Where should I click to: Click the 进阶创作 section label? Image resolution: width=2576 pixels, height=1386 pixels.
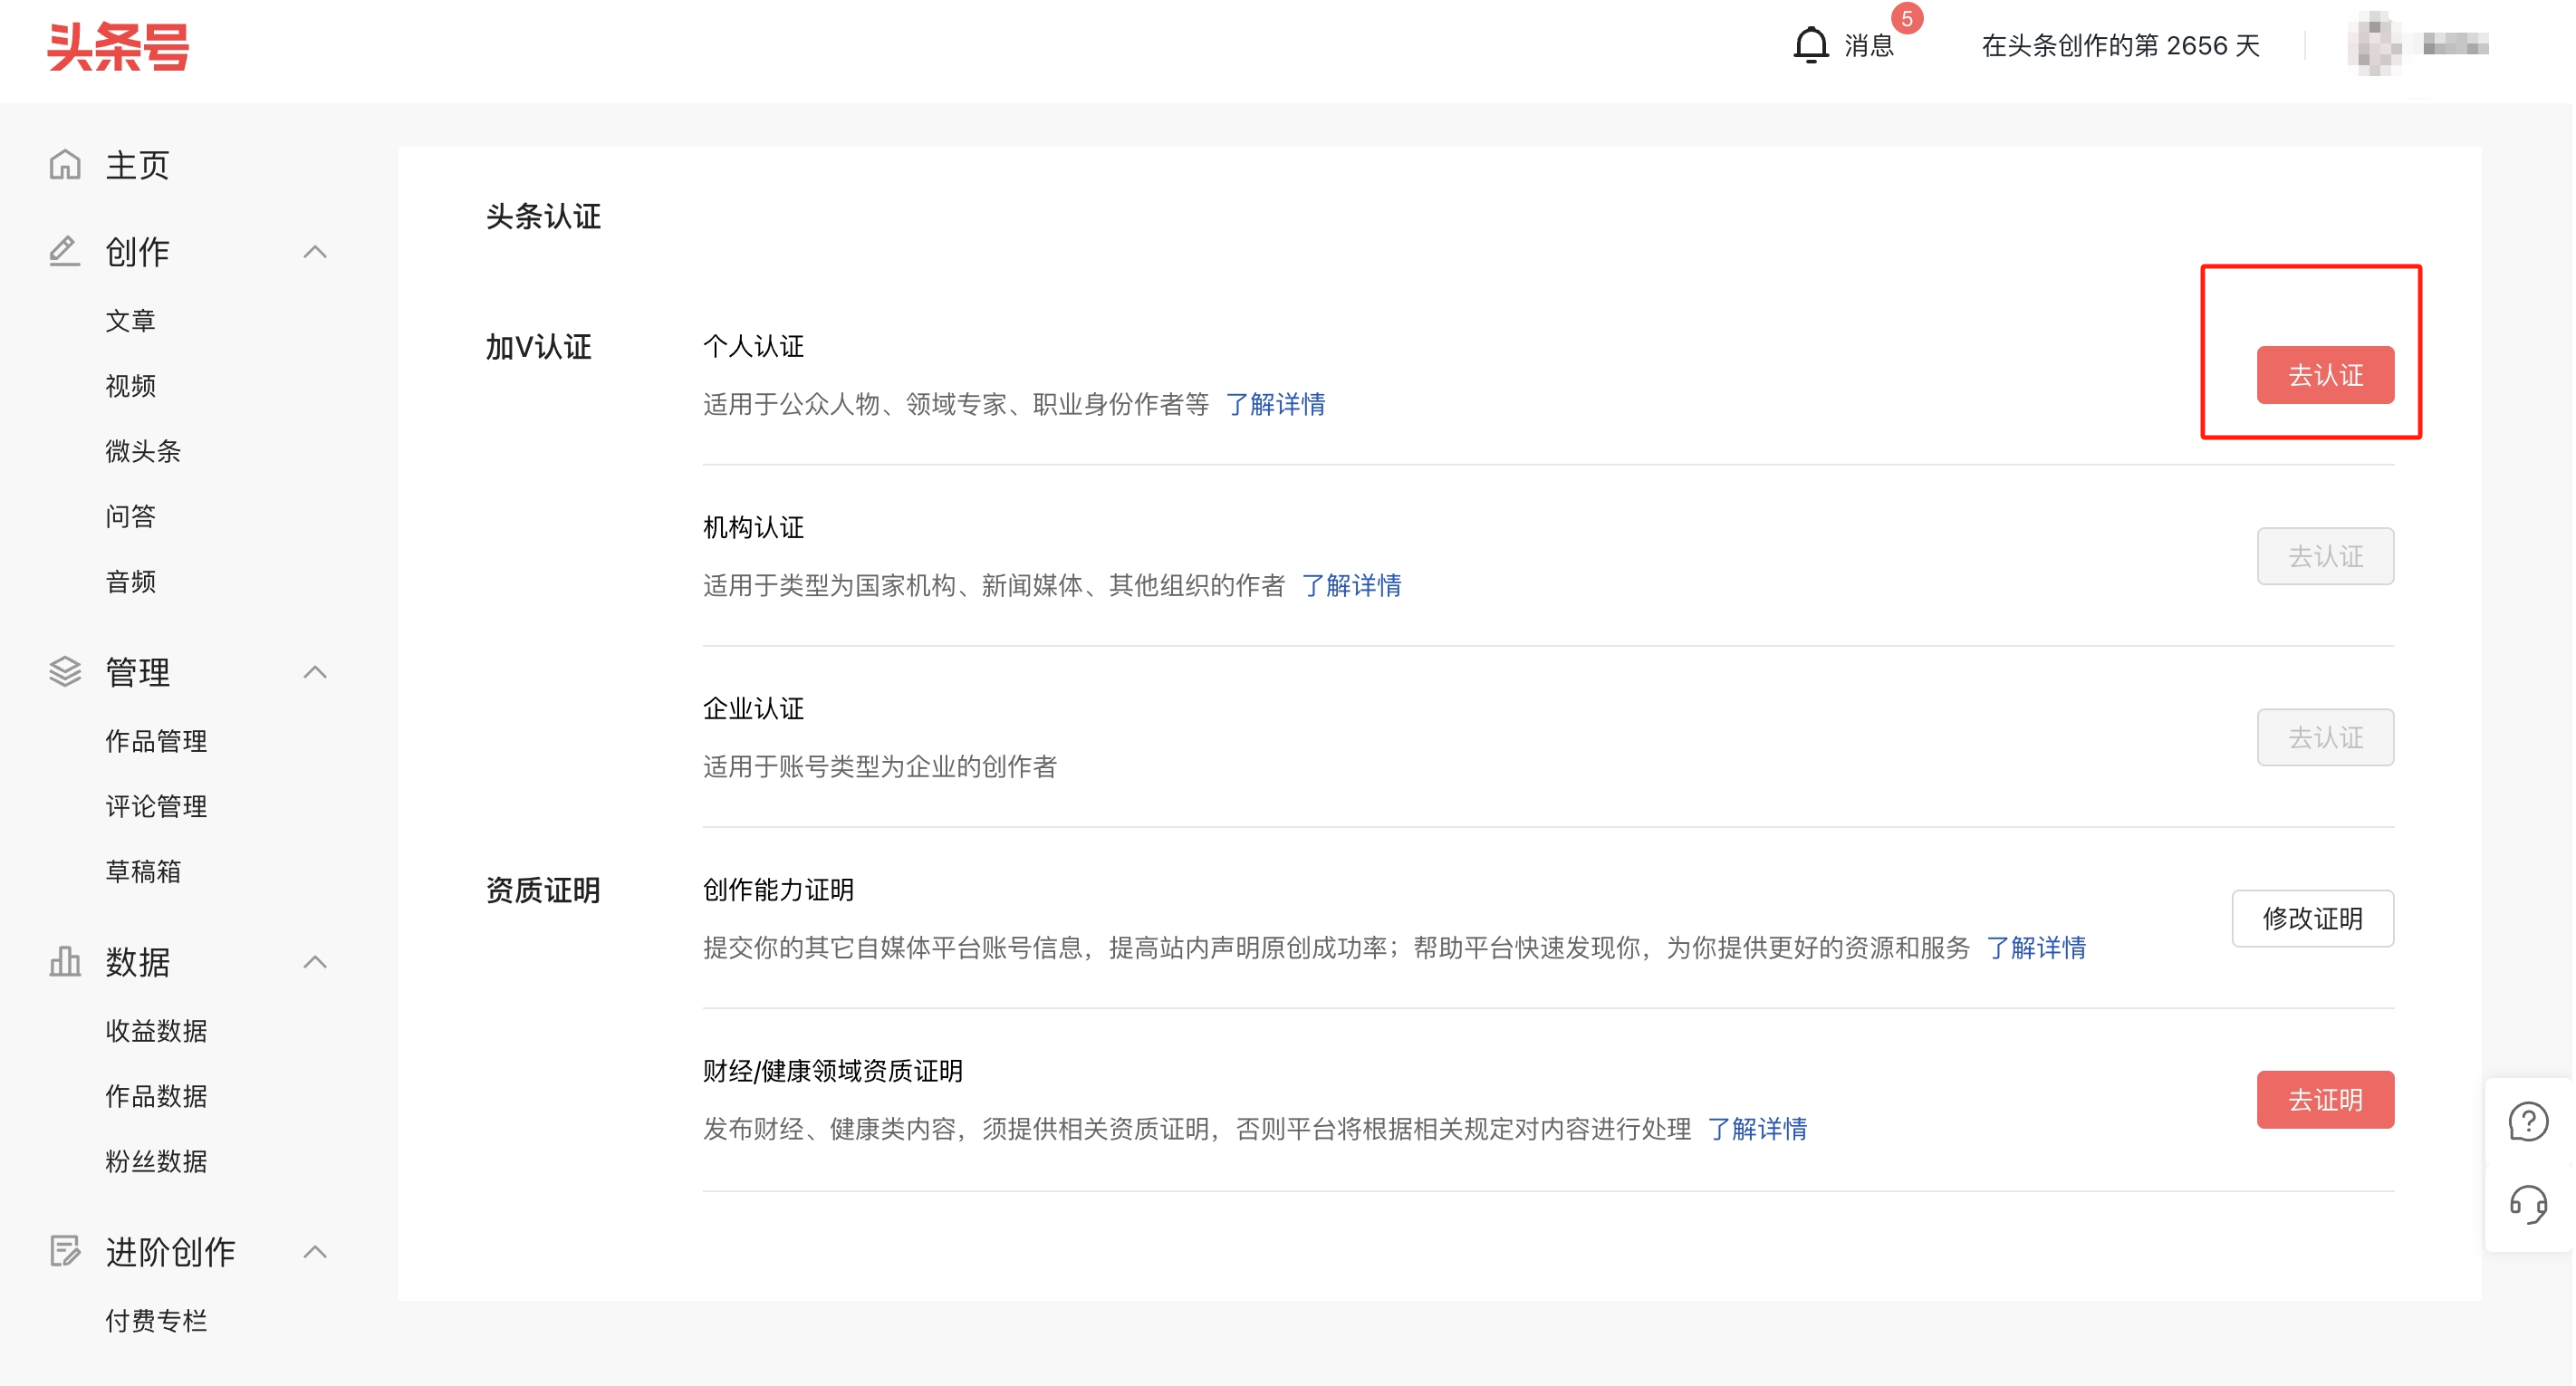point(170,1252)
